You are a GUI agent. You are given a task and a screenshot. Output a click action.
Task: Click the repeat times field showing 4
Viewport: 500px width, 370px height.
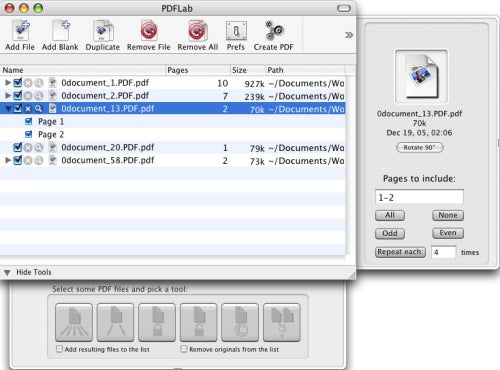click(x=444, y=252)
